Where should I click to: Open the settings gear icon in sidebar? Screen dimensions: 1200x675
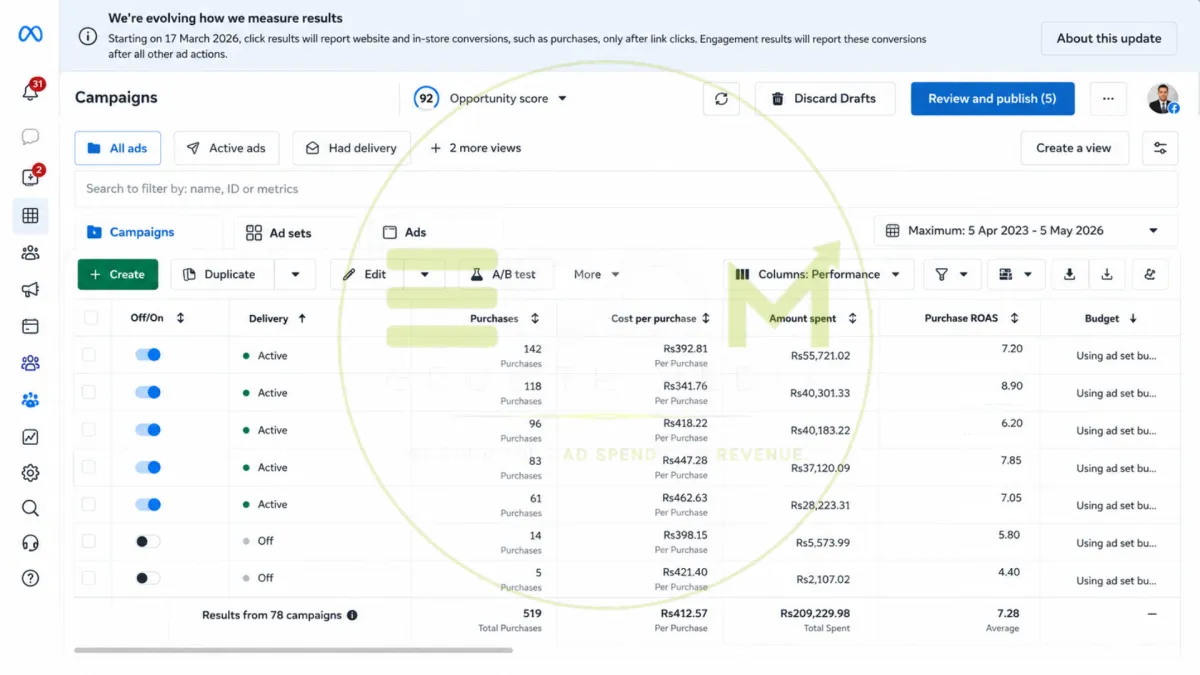(30, 473)
